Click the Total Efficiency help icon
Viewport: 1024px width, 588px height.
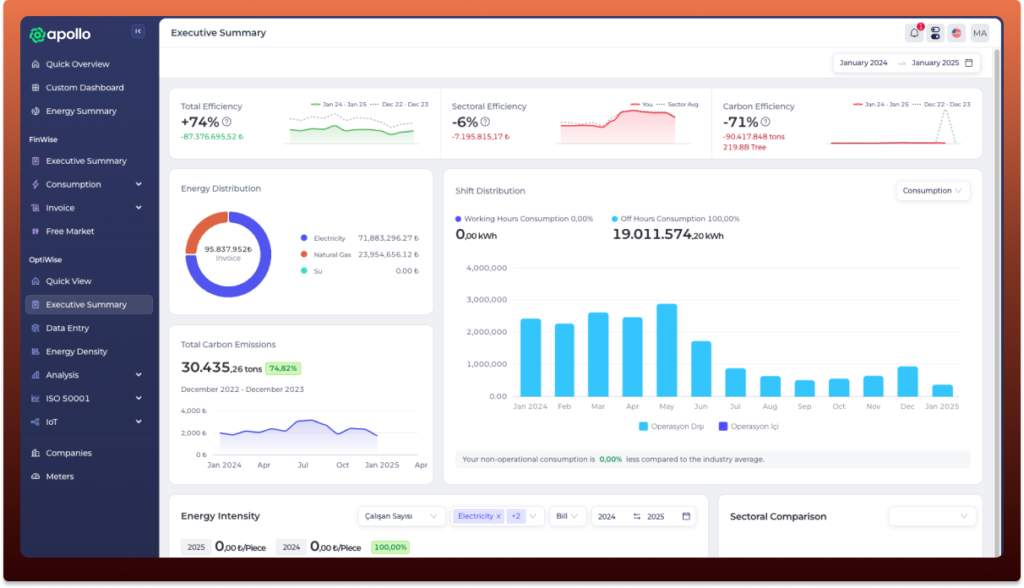click(226, 121)
